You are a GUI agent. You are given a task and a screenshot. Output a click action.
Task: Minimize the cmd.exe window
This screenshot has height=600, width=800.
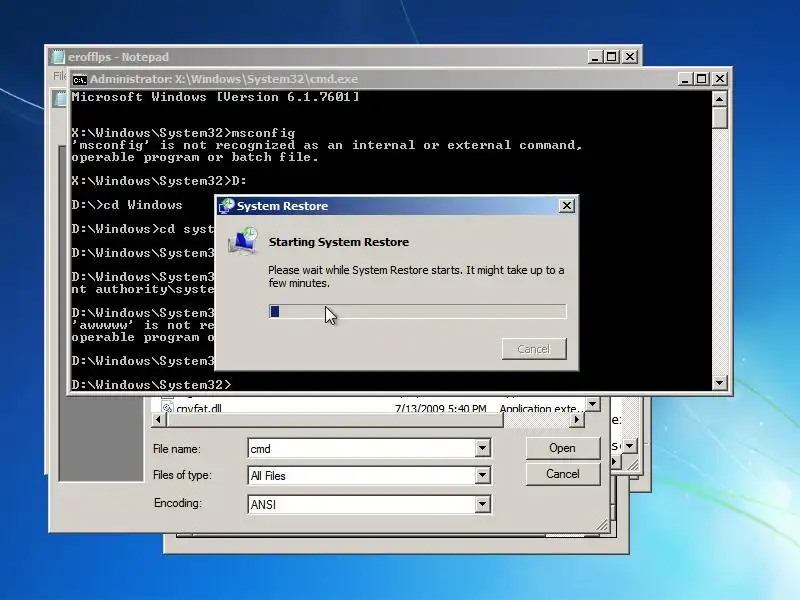[x=685, y=79]
